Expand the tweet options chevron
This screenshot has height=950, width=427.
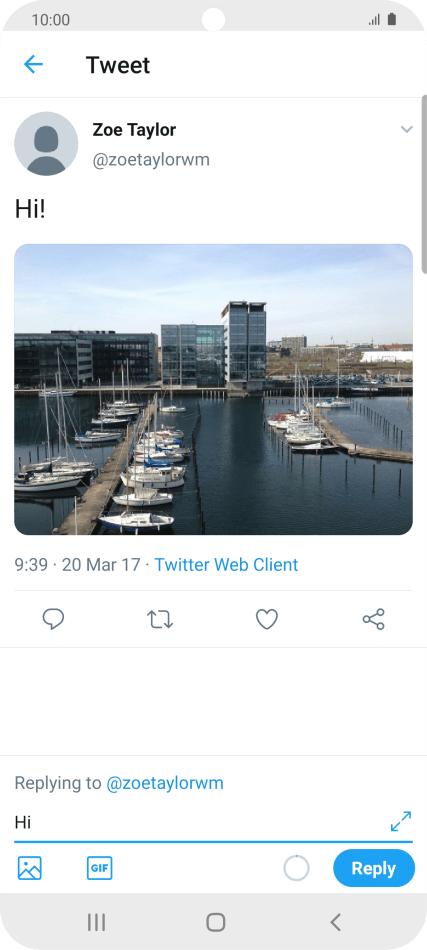(x=407, y=129)
